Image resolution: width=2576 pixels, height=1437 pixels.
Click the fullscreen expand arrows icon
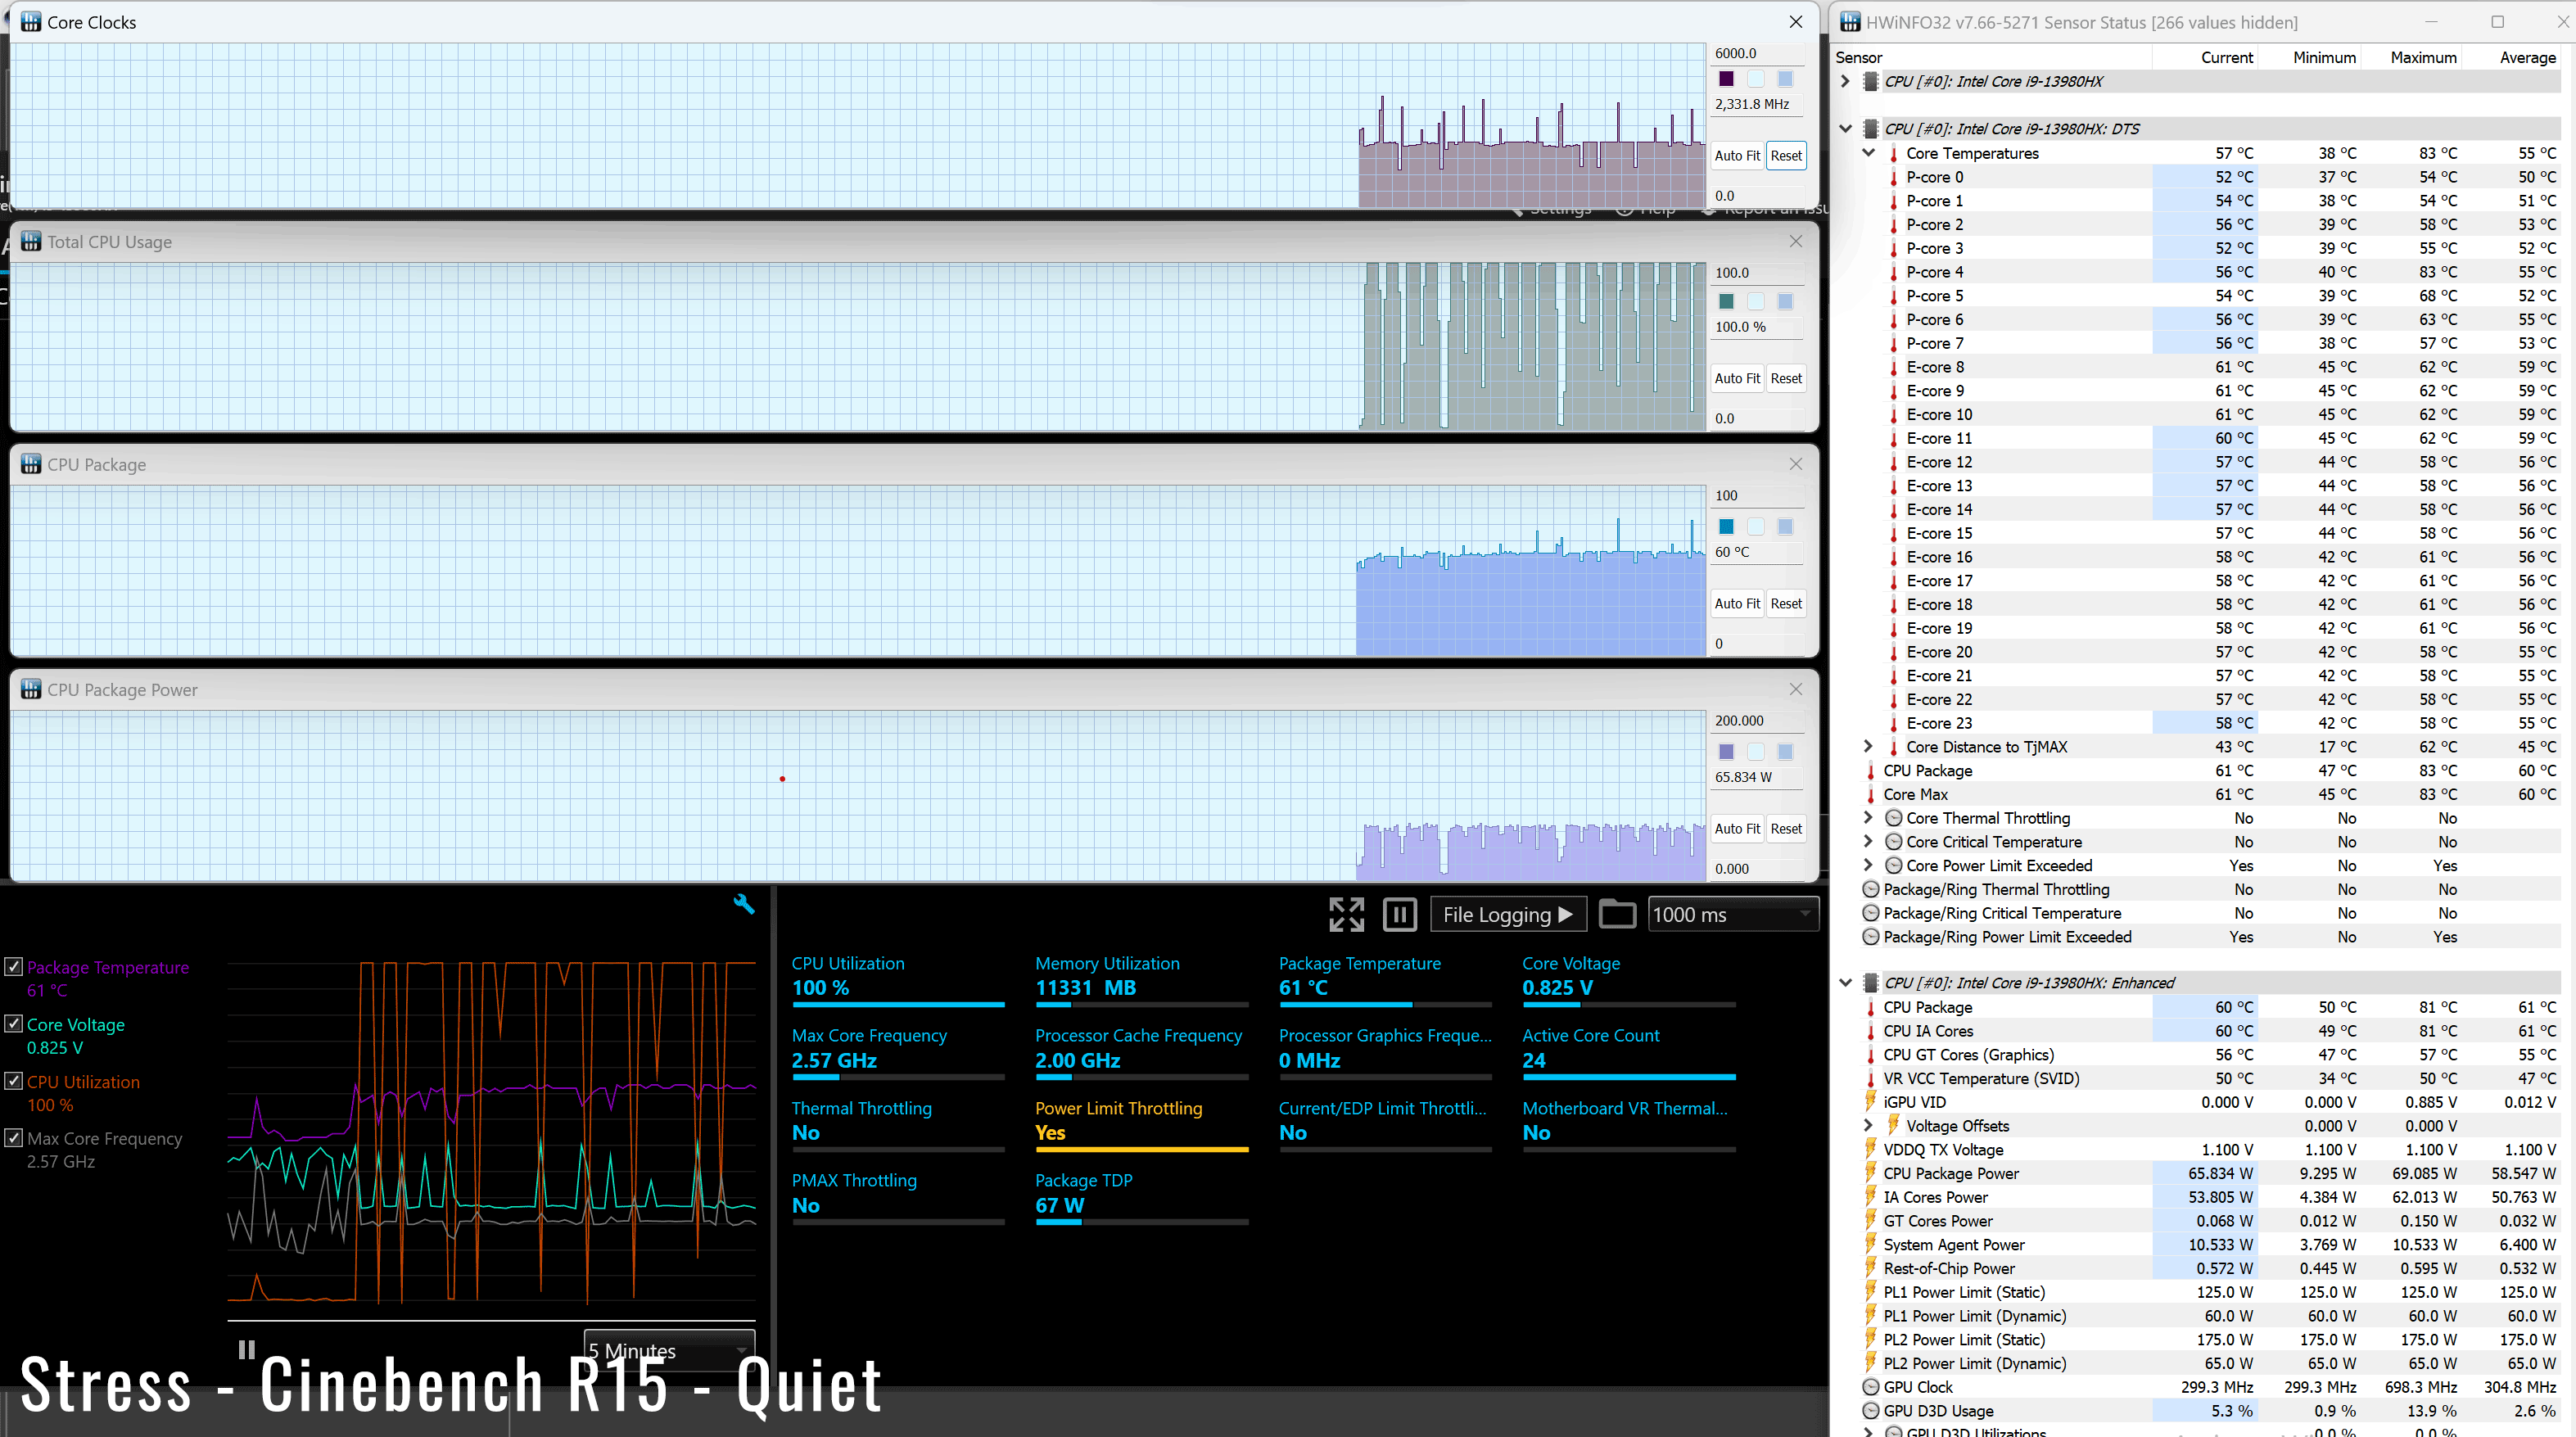coord(1346,914)
